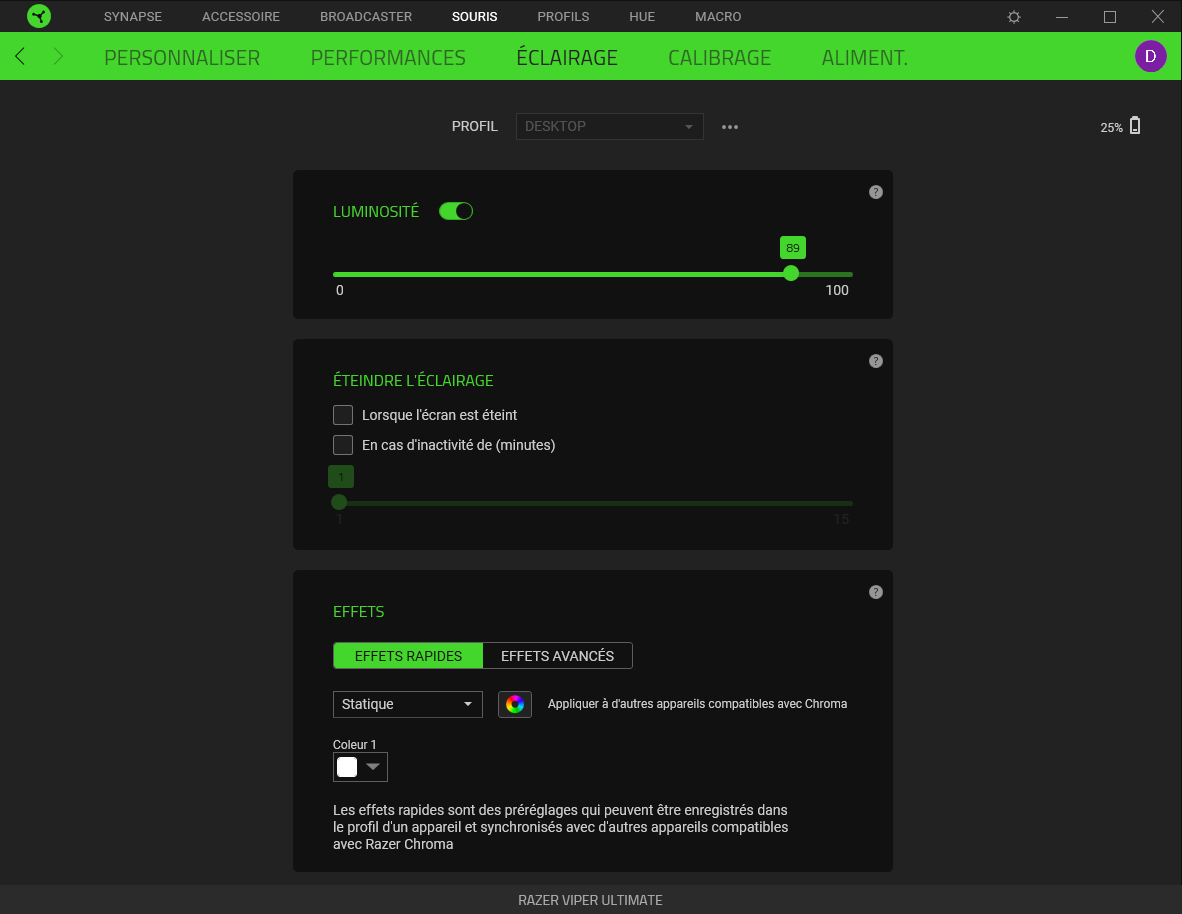Check 'Lorsque l'écran est éteint' box
The width and height of the screenshot is (1182, 914).
pos(343,415)
